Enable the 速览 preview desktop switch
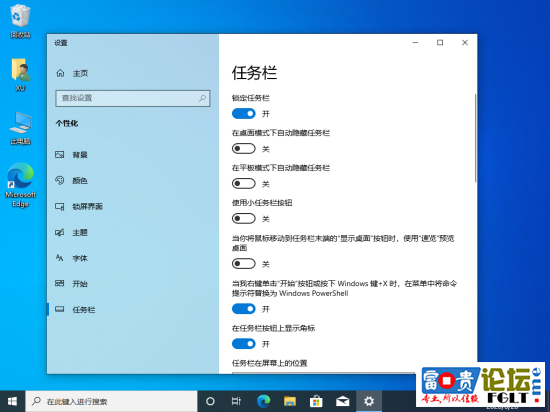Viewport: 550px width, 412px height. coord(244,264)
